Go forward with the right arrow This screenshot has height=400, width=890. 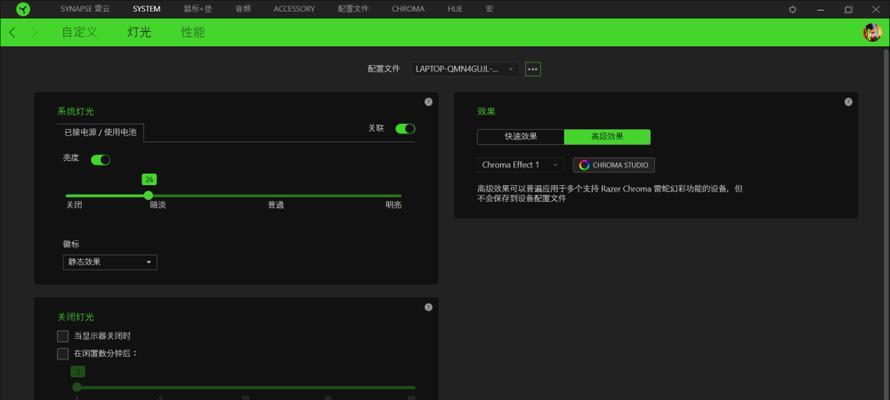35,32
